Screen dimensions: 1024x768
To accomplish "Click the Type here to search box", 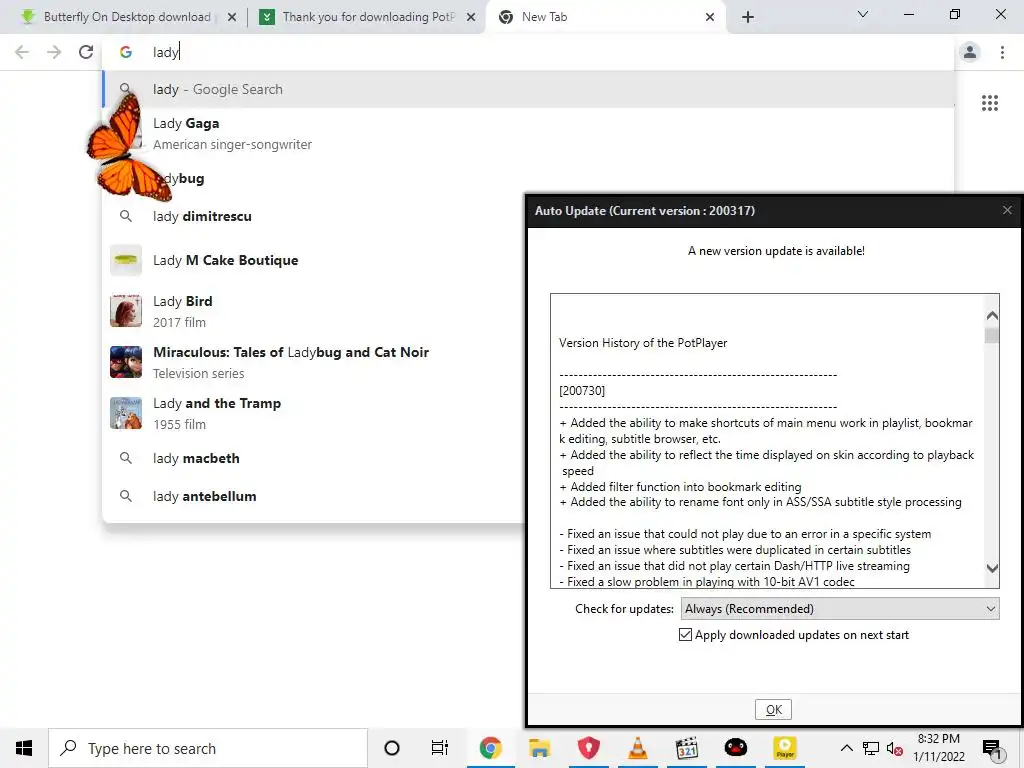I will pyautogui.click(x=208, y=748).
